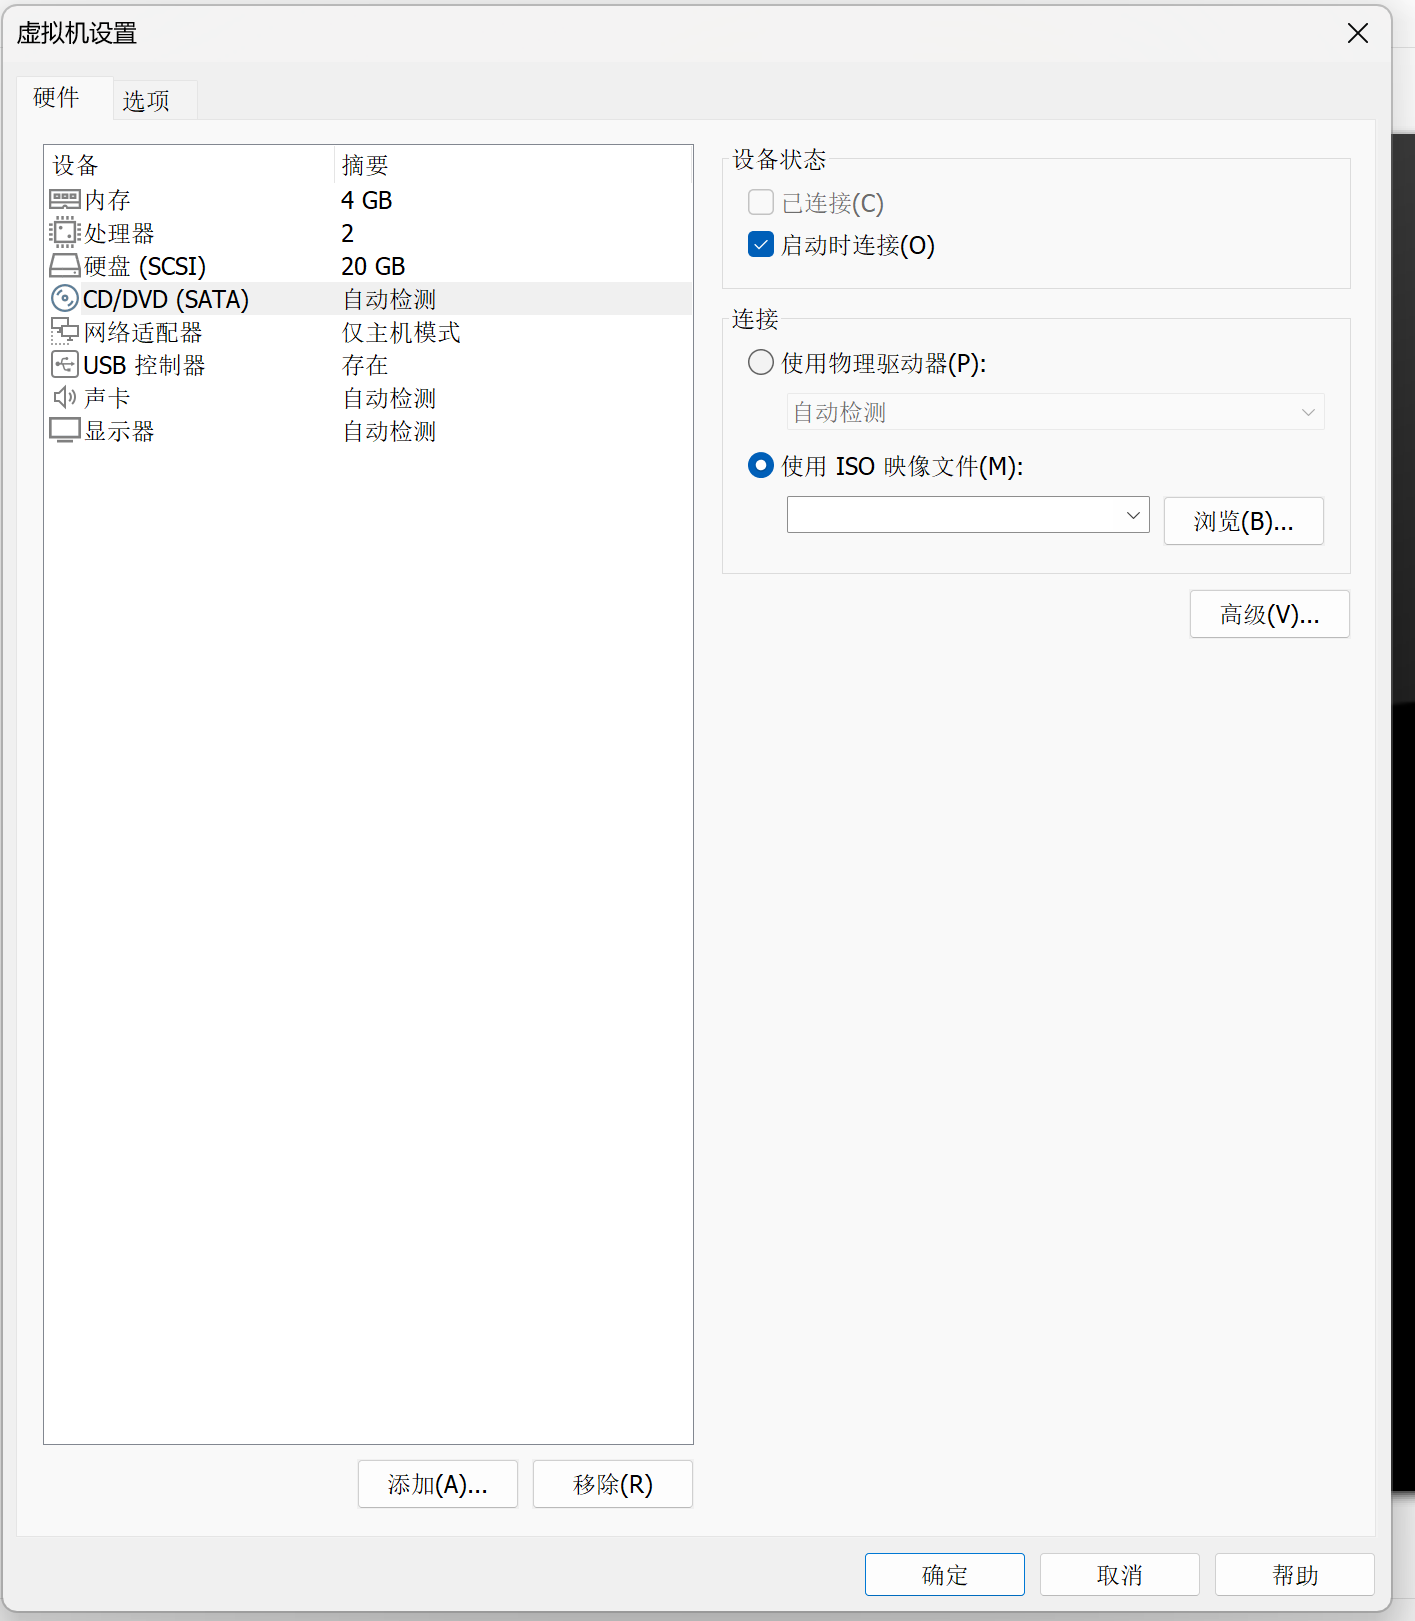This screenshot has width=1415, height=1621.
Task: Click the memory (内存) device icon
Action: pos(65,200)
